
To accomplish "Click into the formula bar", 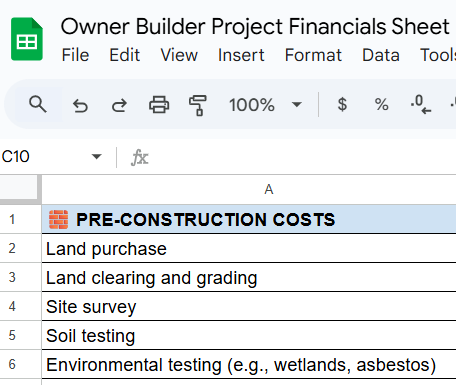I will click(303, 157).
